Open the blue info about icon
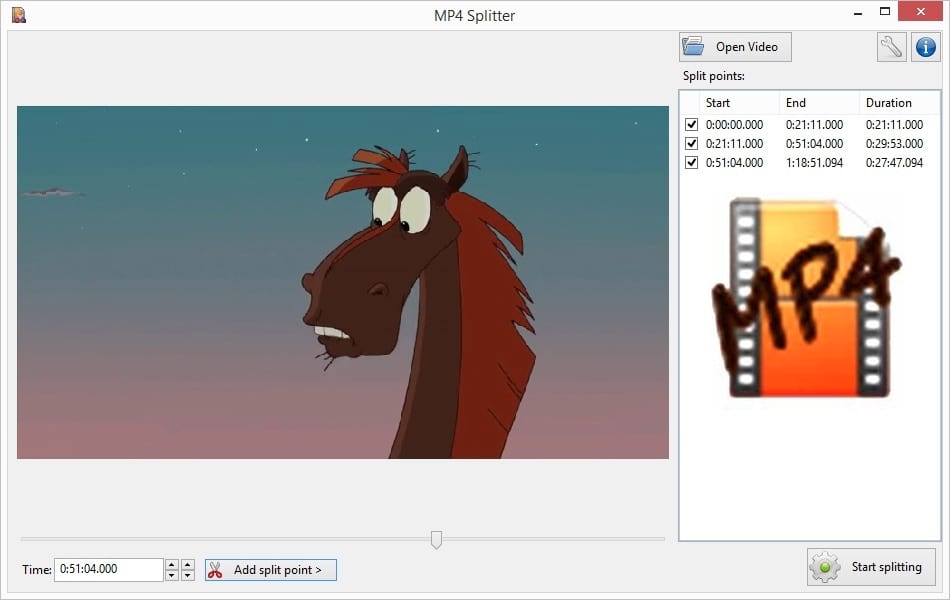 [925, 47]
